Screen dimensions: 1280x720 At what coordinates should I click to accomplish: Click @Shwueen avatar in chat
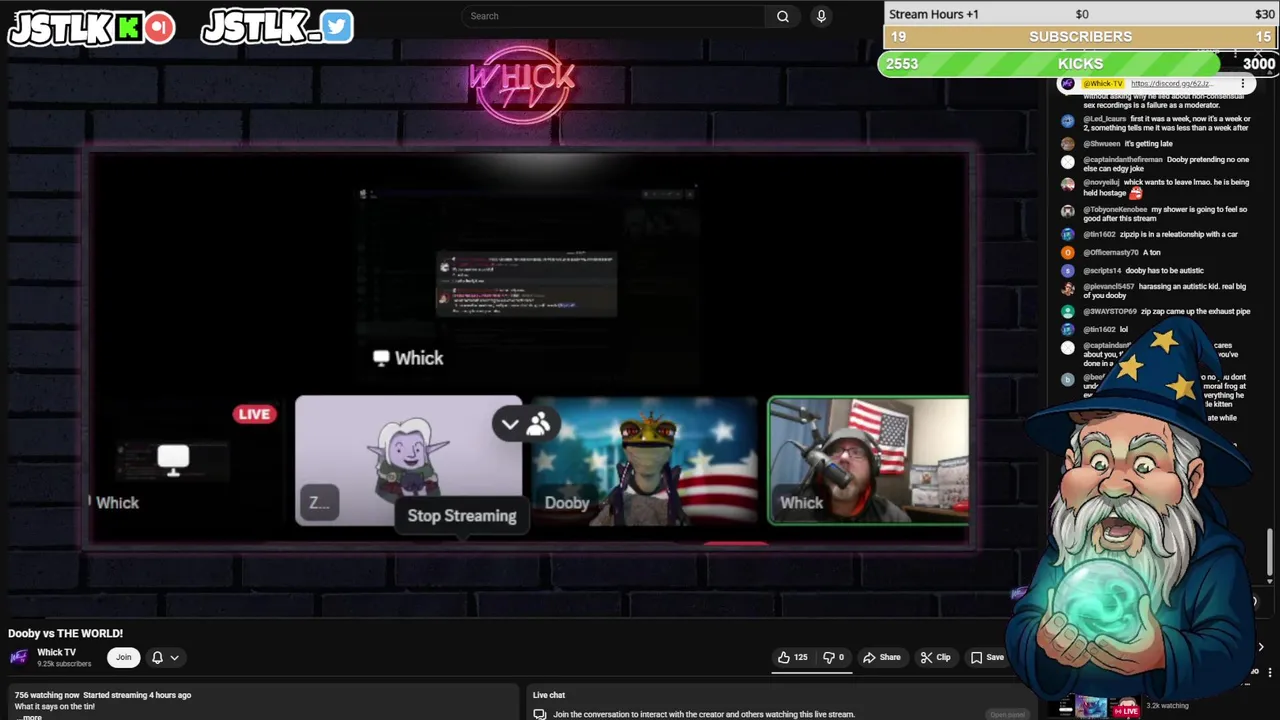[1067, 144]
